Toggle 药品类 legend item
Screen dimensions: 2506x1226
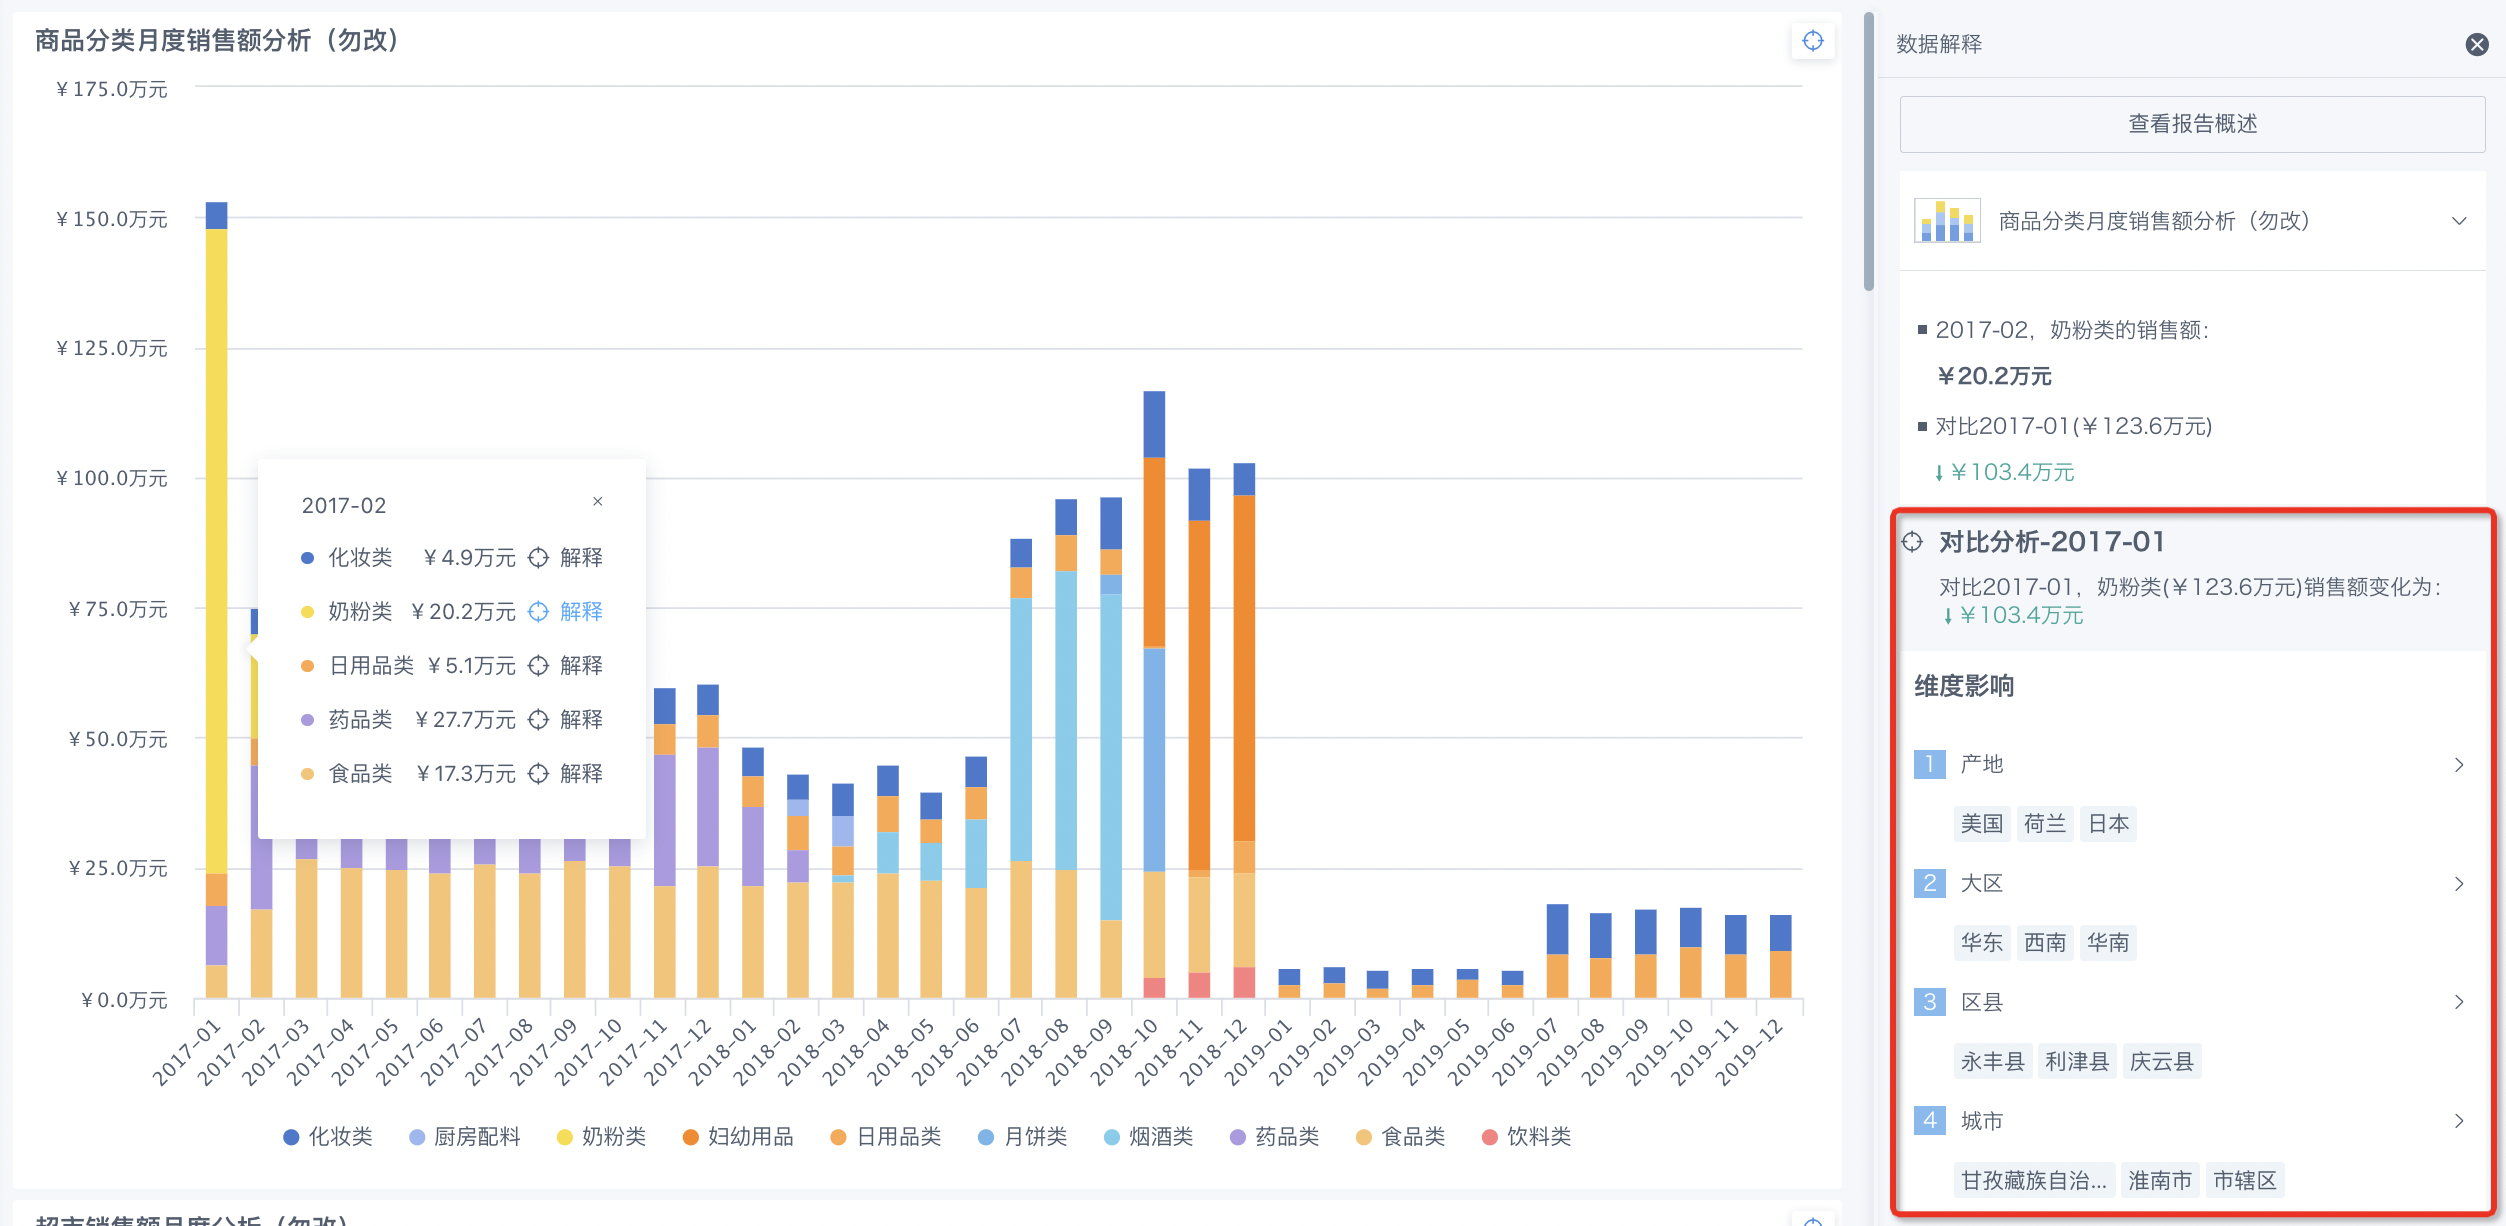(x=1274, y=1137)
